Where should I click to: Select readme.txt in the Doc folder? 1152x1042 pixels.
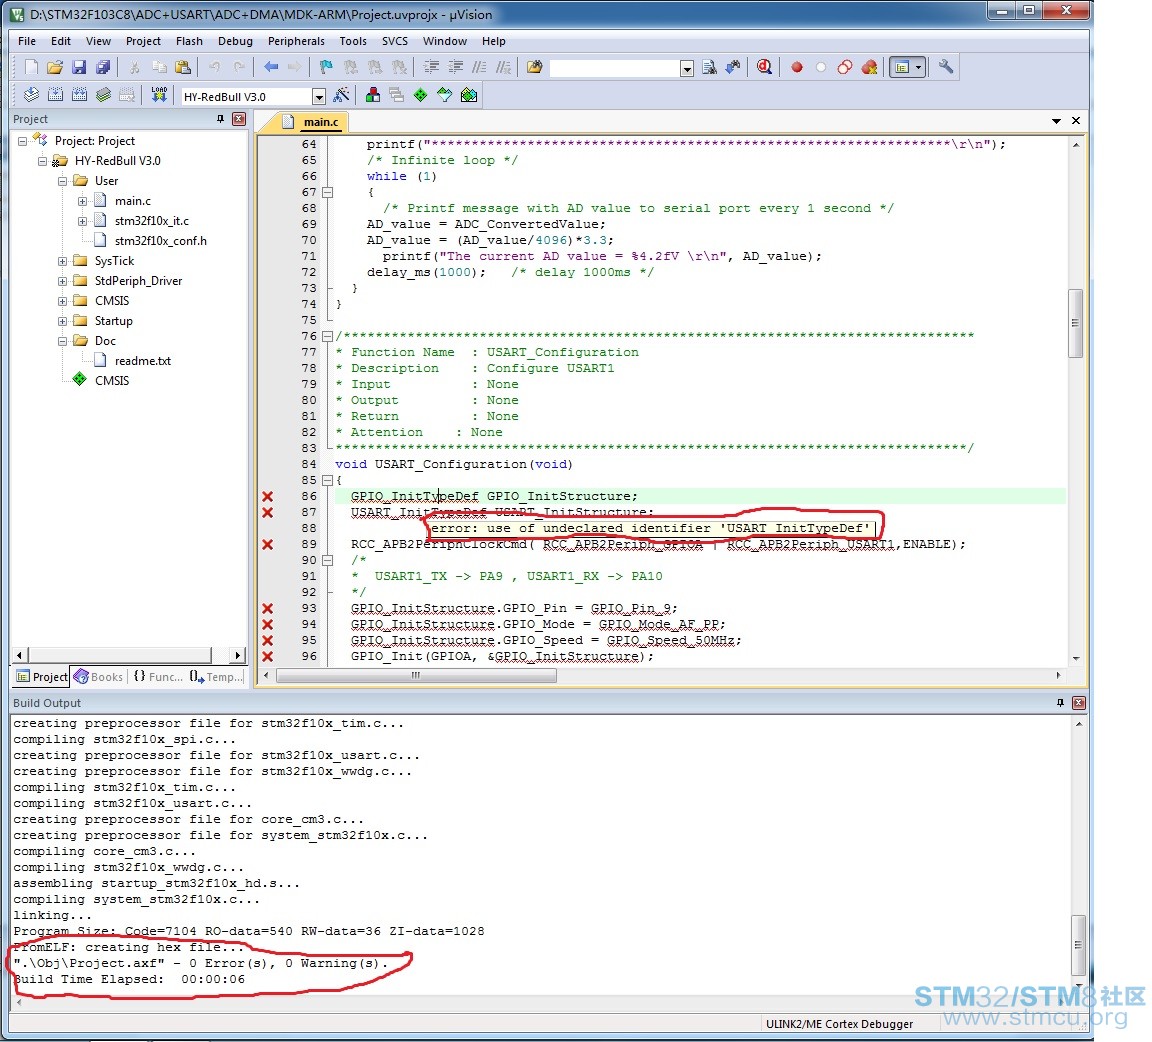pyautogui.click(x=143, y=361)
